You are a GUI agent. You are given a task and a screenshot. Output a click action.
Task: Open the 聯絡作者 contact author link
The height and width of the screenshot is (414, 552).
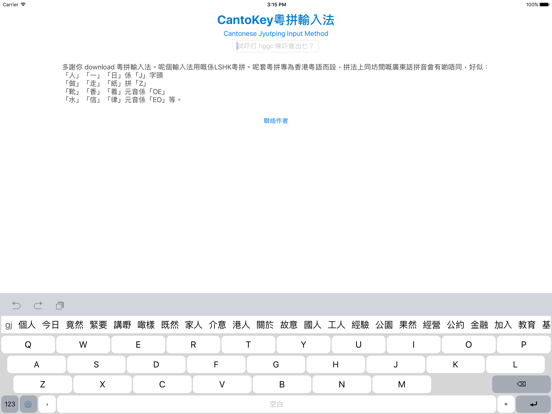[276, 121]
